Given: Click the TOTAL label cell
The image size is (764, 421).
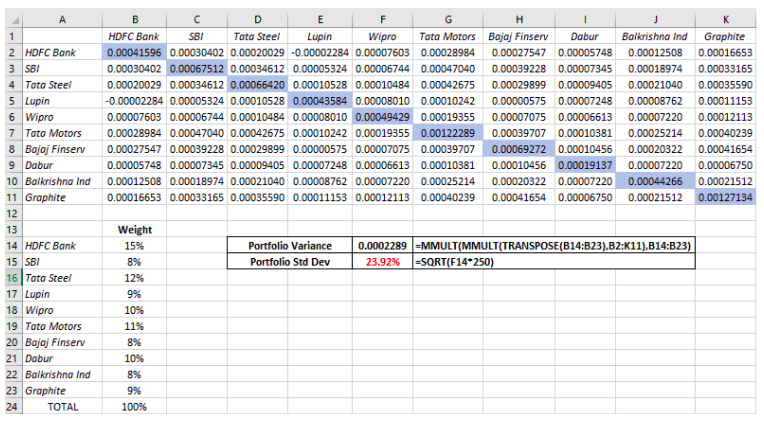Looking at the screenshot, I should (x=62, y=406).
